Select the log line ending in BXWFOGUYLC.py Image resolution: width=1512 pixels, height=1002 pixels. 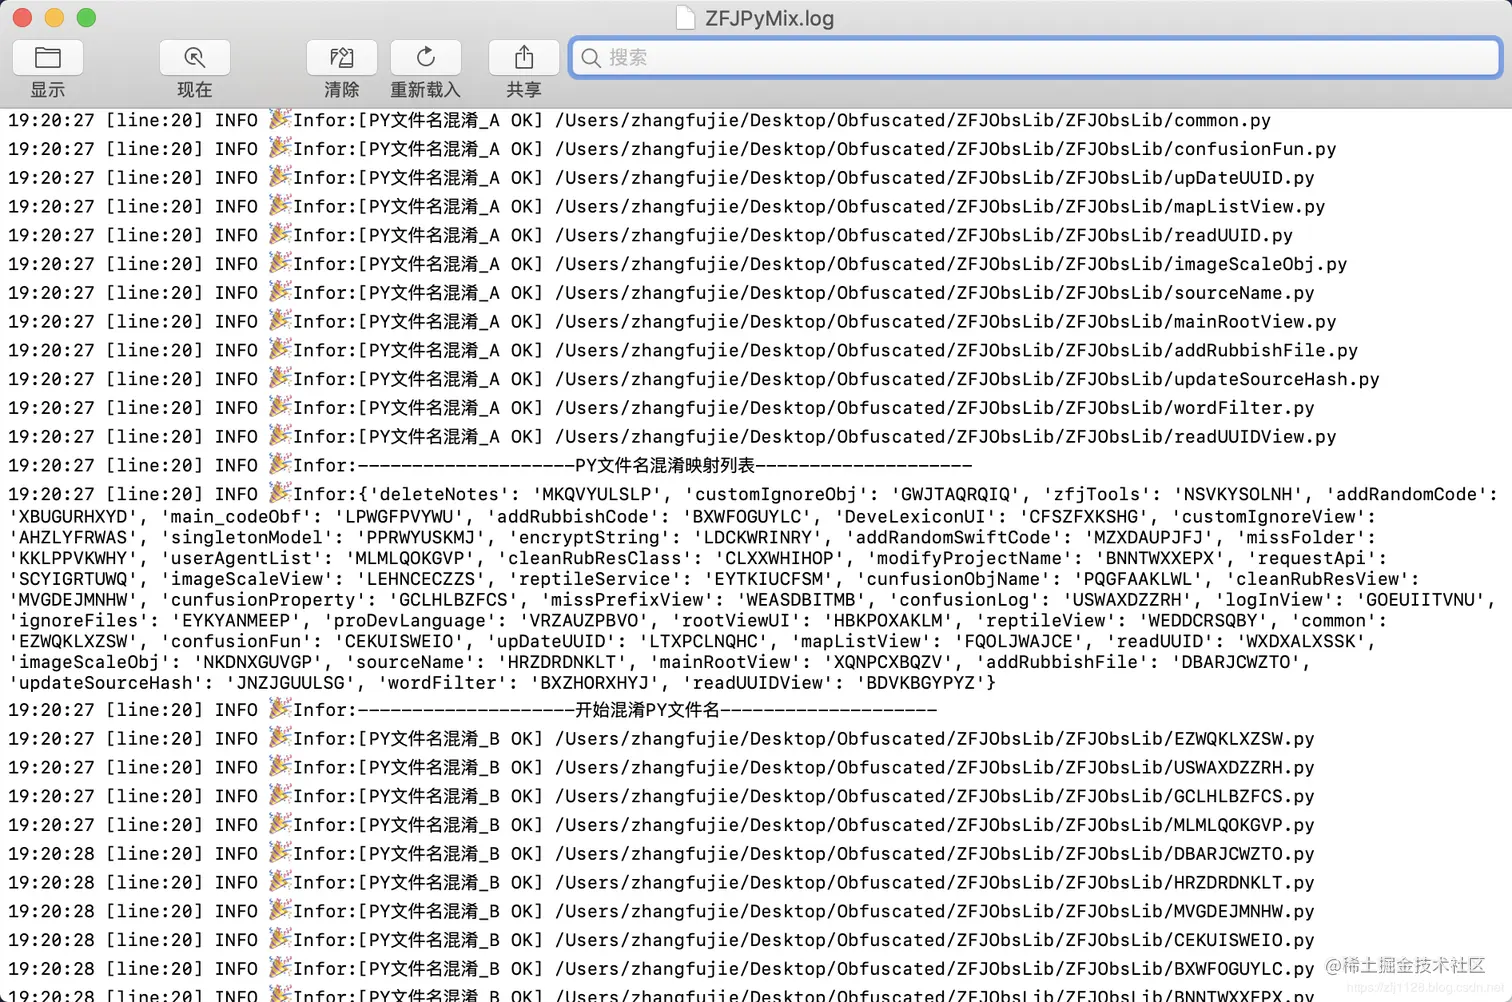(x=661, y=970)
